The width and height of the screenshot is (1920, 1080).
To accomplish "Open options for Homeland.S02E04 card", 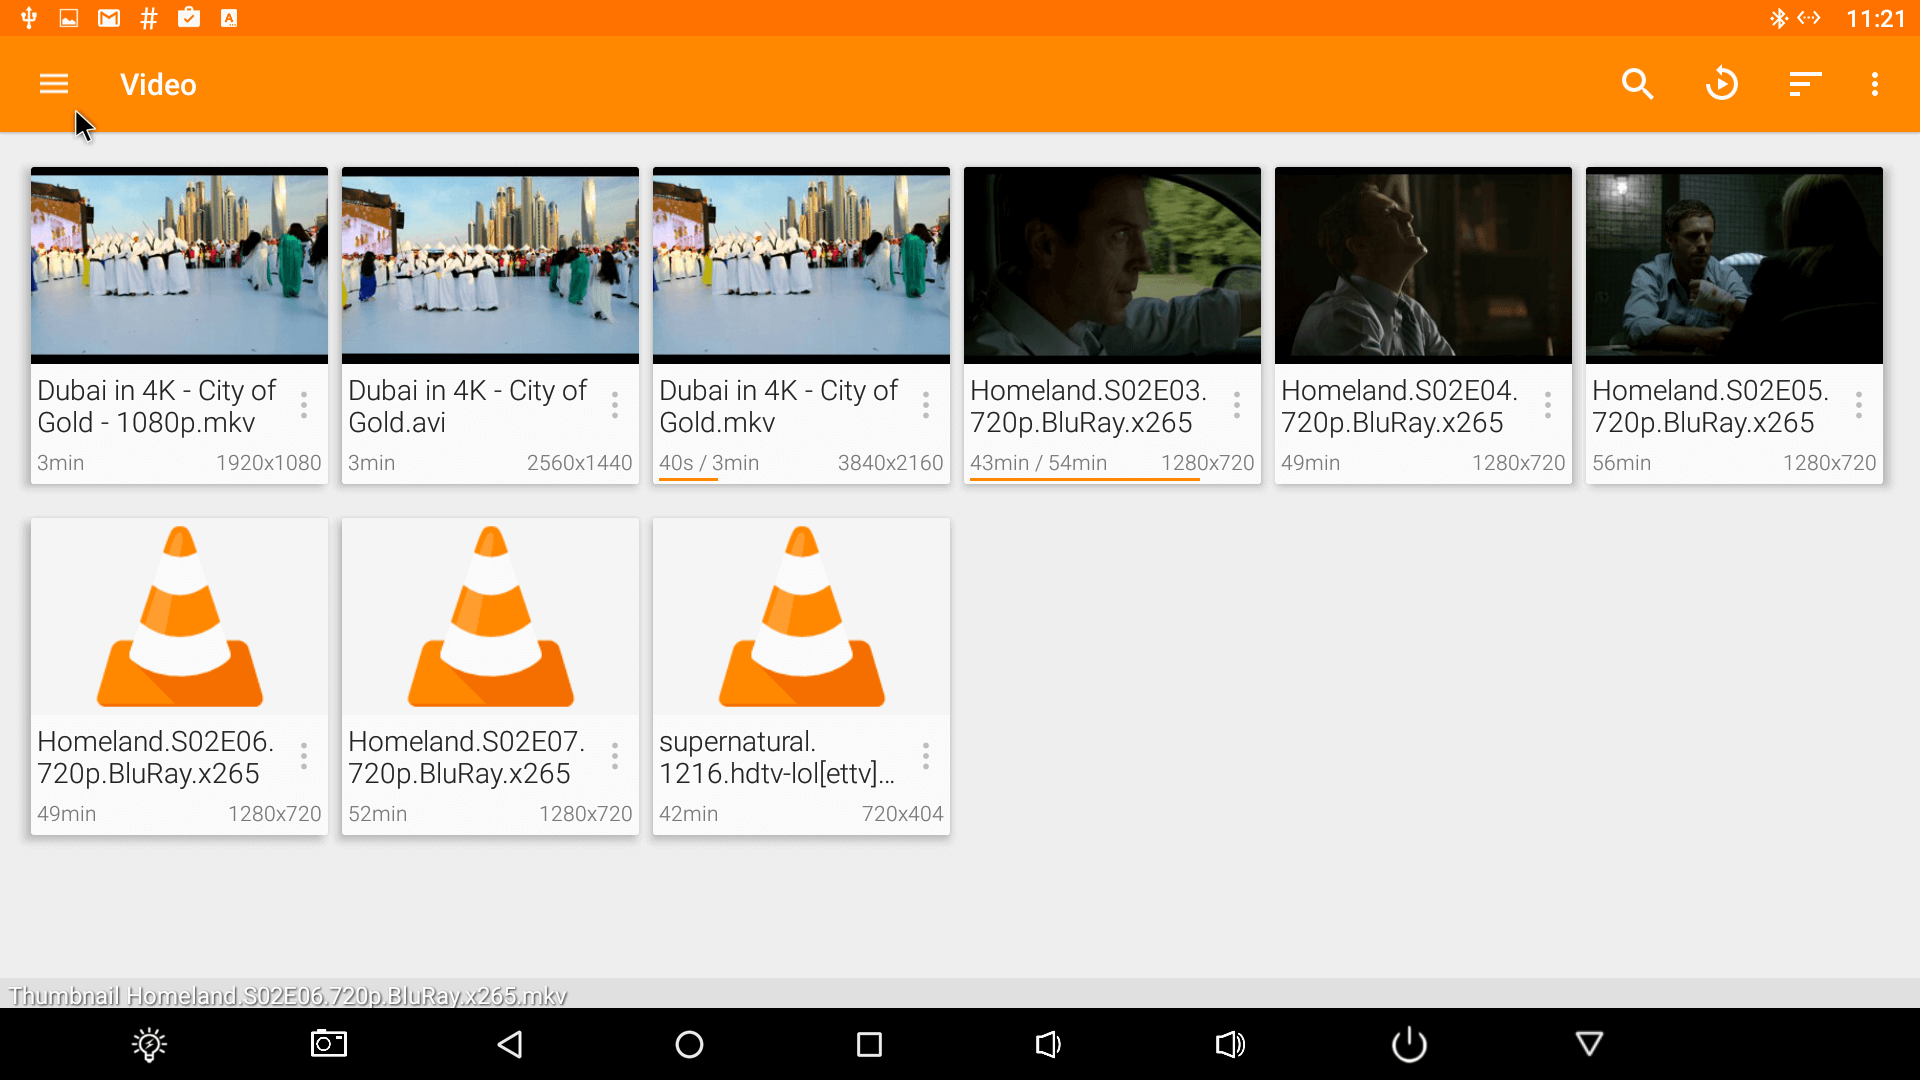I will [x=1548, y=405].
